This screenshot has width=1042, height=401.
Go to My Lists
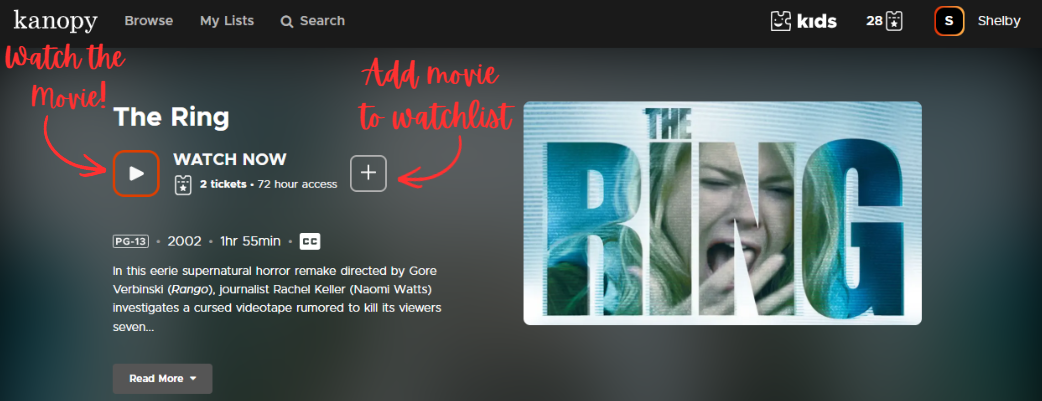(226, 21)
